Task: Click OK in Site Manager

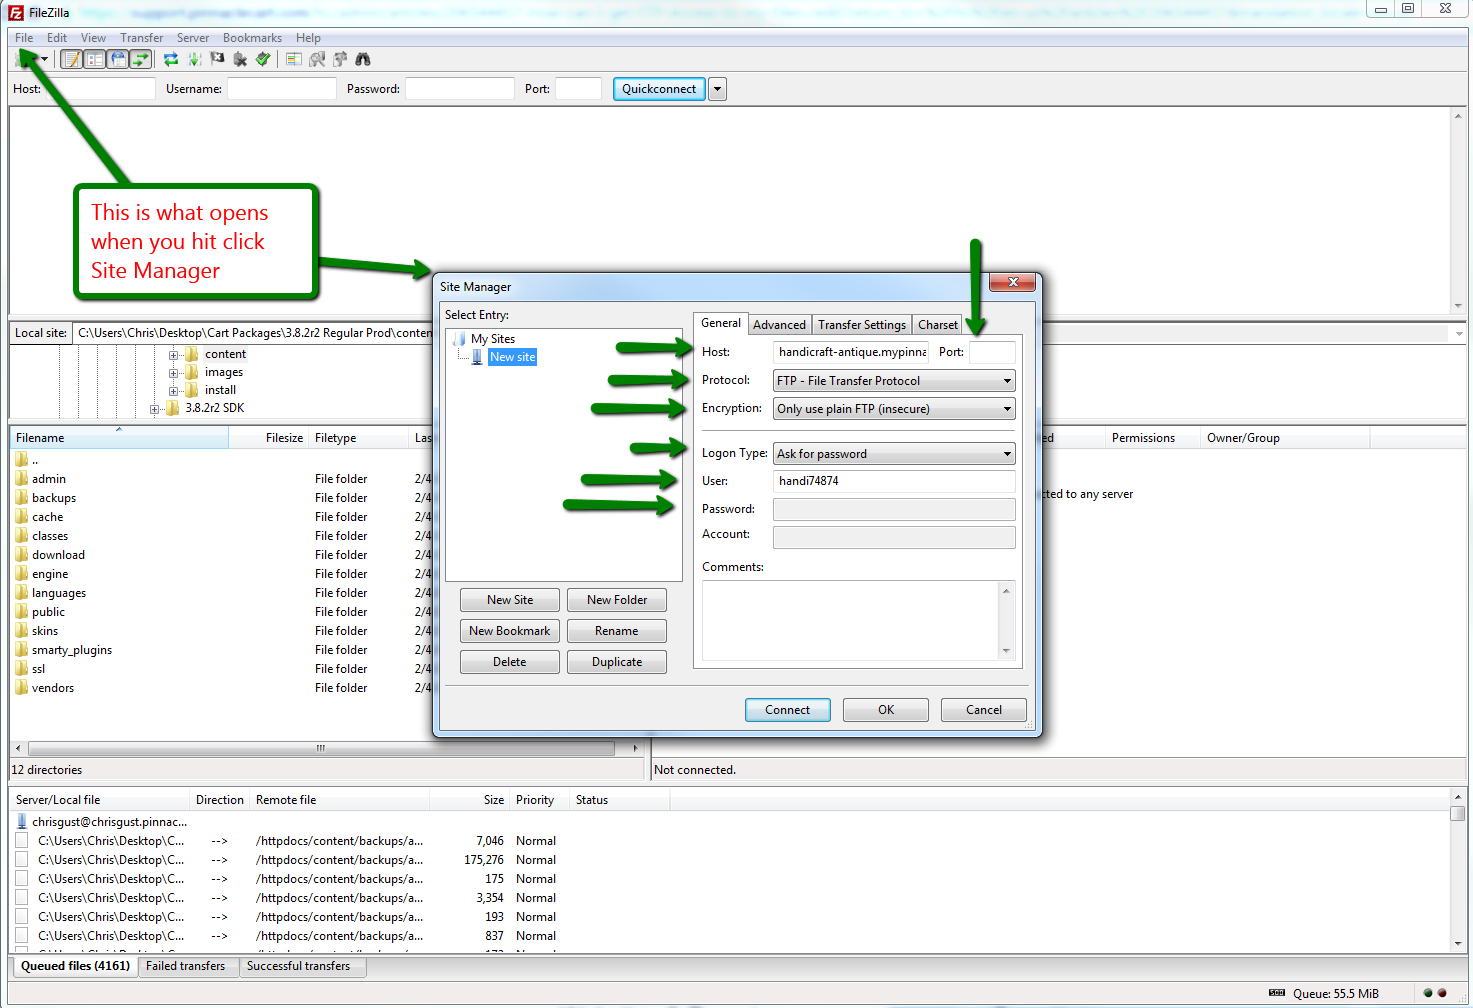Action: click(x=886, y=710)
